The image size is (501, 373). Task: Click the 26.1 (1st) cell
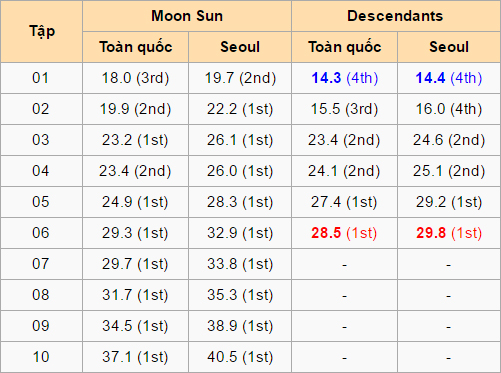[240, 140]
